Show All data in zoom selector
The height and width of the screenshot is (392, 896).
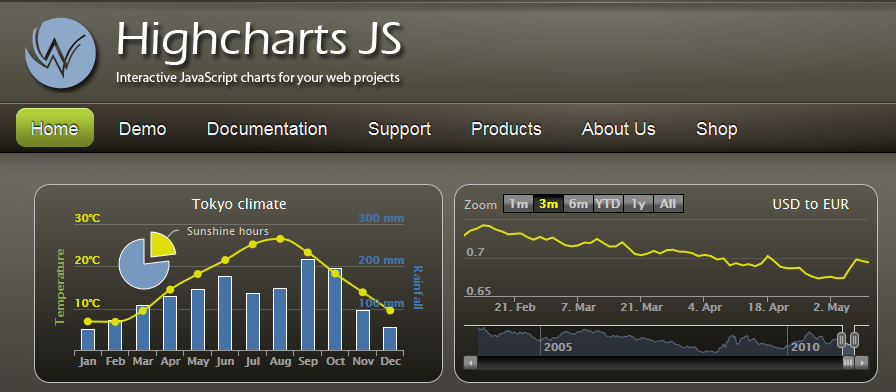tap(668, 204)
